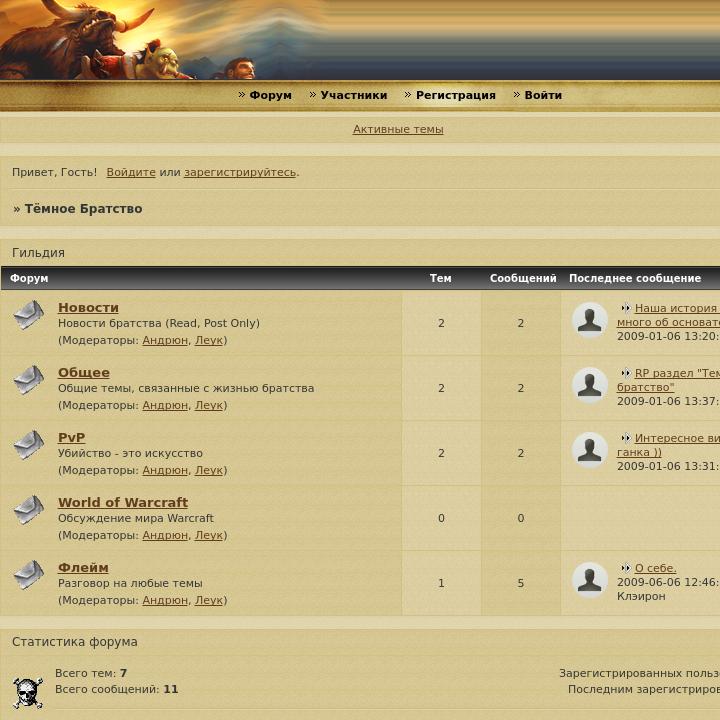
Task: Click the Клэирон author name
Action: (641, 596)
